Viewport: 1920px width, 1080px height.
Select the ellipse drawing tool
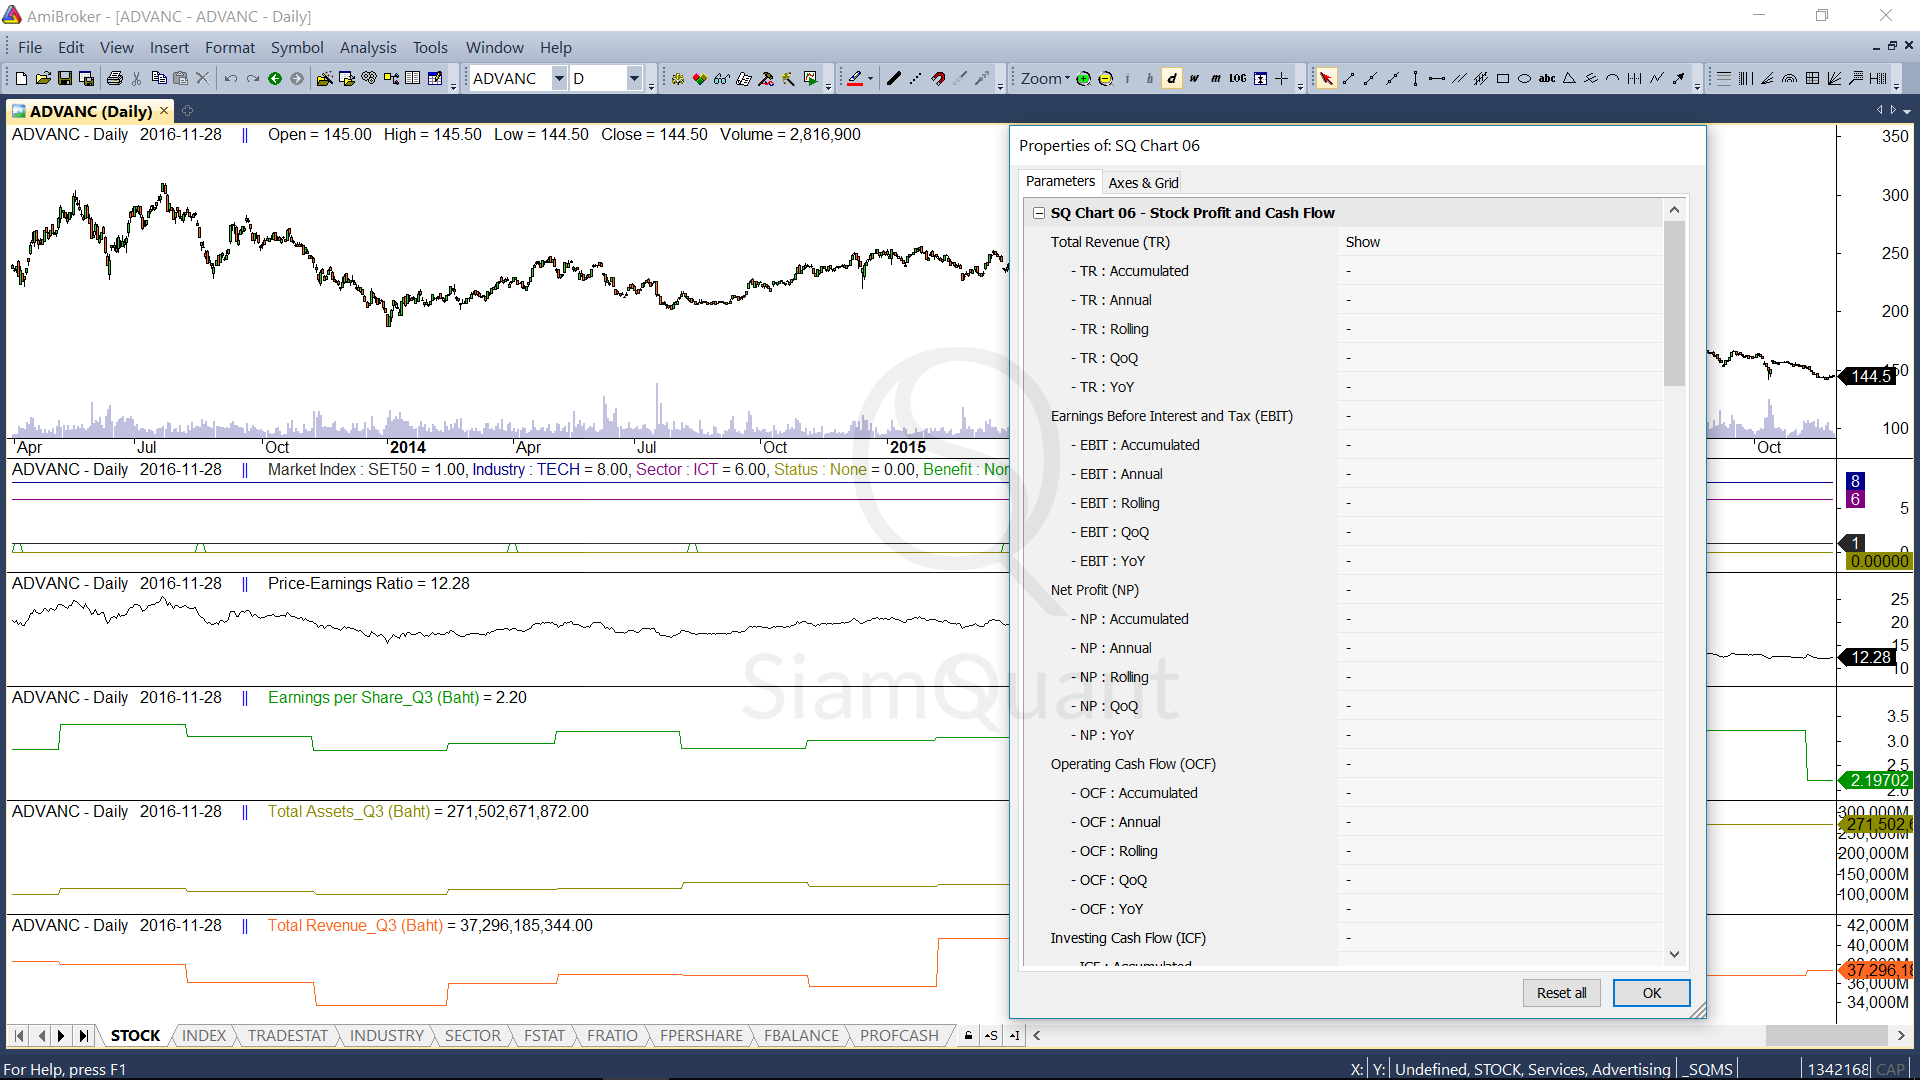[x=1524, y=79]
